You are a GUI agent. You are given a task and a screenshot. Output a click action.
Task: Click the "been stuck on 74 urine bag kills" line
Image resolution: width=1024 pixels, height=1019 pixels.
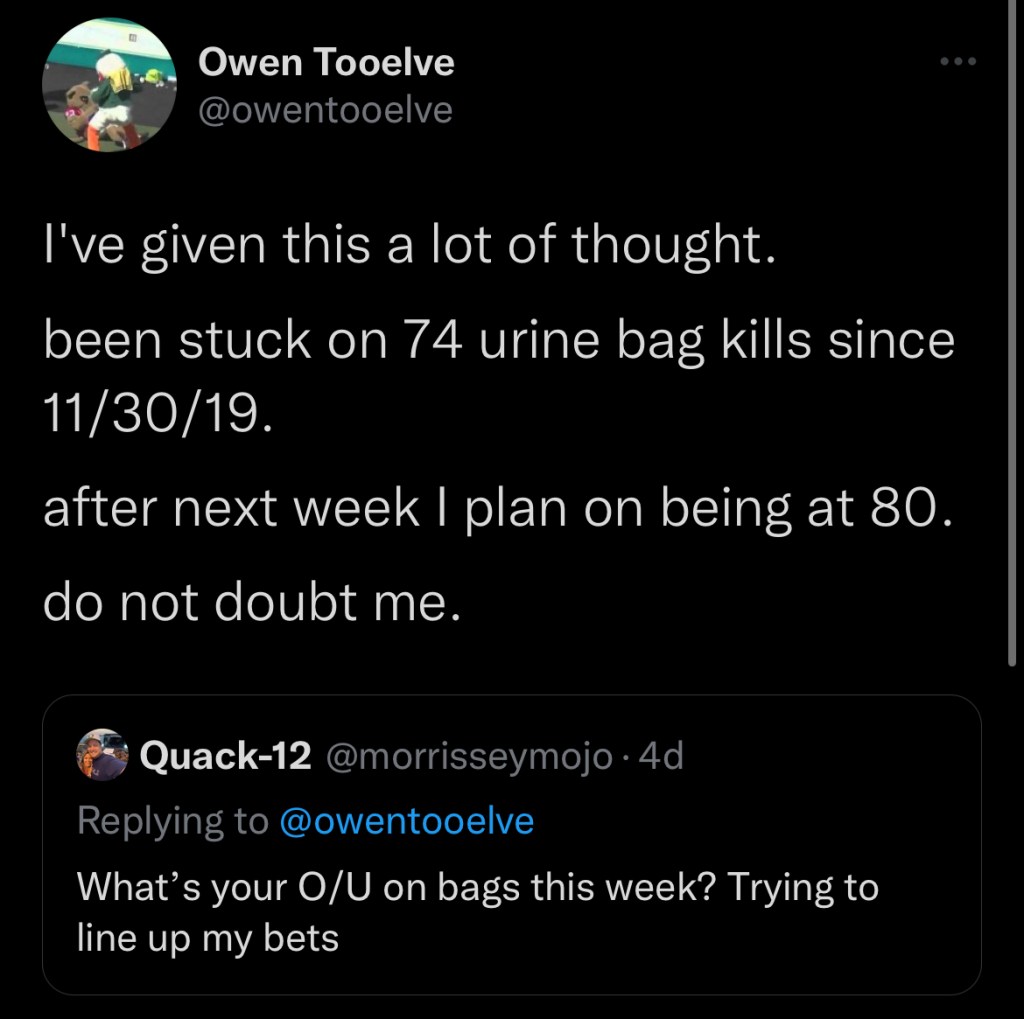pos(498,340)
